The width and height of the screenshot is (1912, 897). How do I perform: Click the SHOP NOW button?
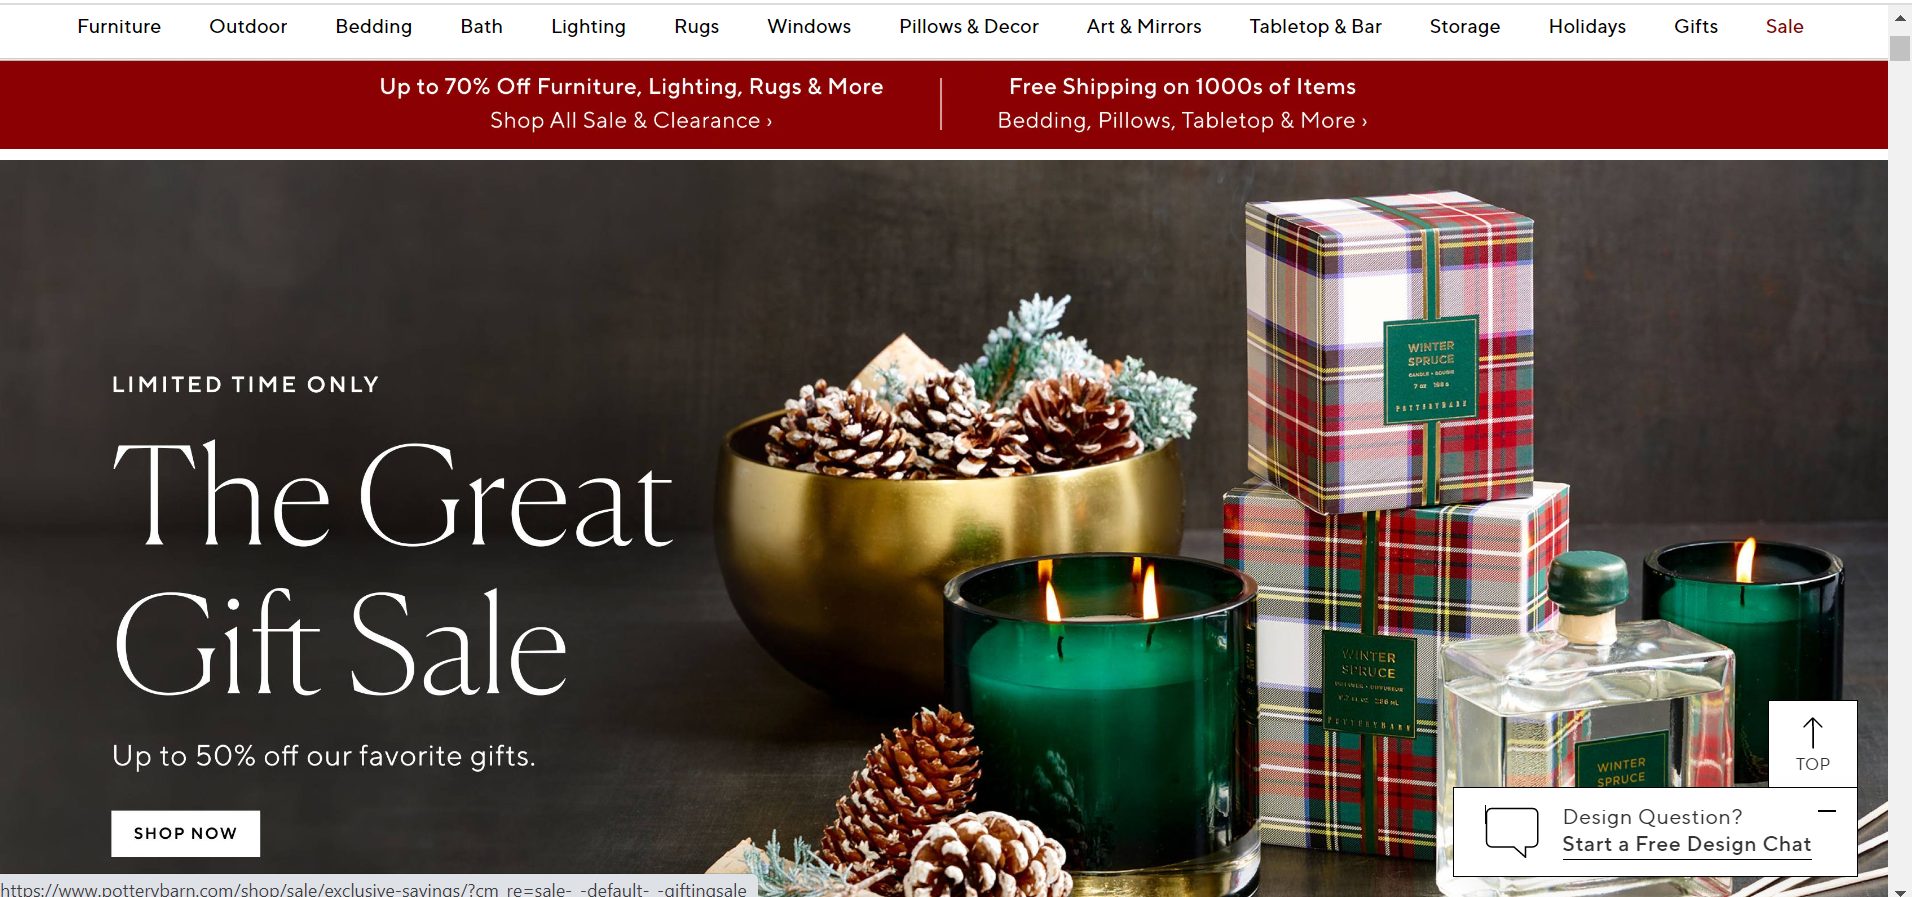[185, 833]
